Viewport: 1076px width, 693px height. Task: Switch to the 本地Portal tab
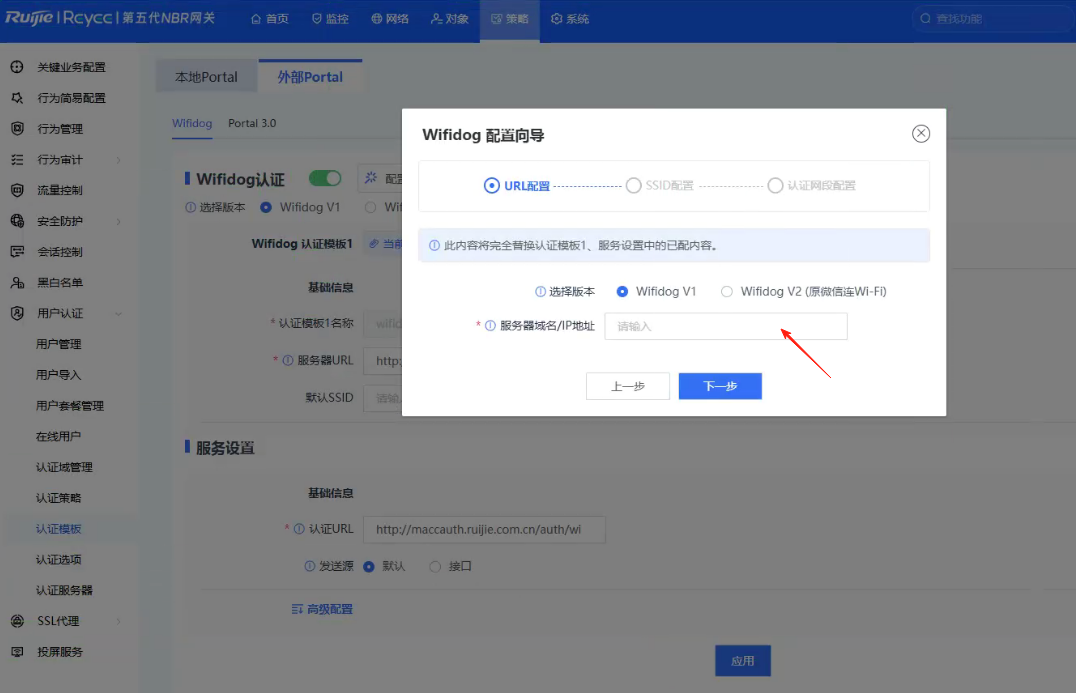(206, 77)
